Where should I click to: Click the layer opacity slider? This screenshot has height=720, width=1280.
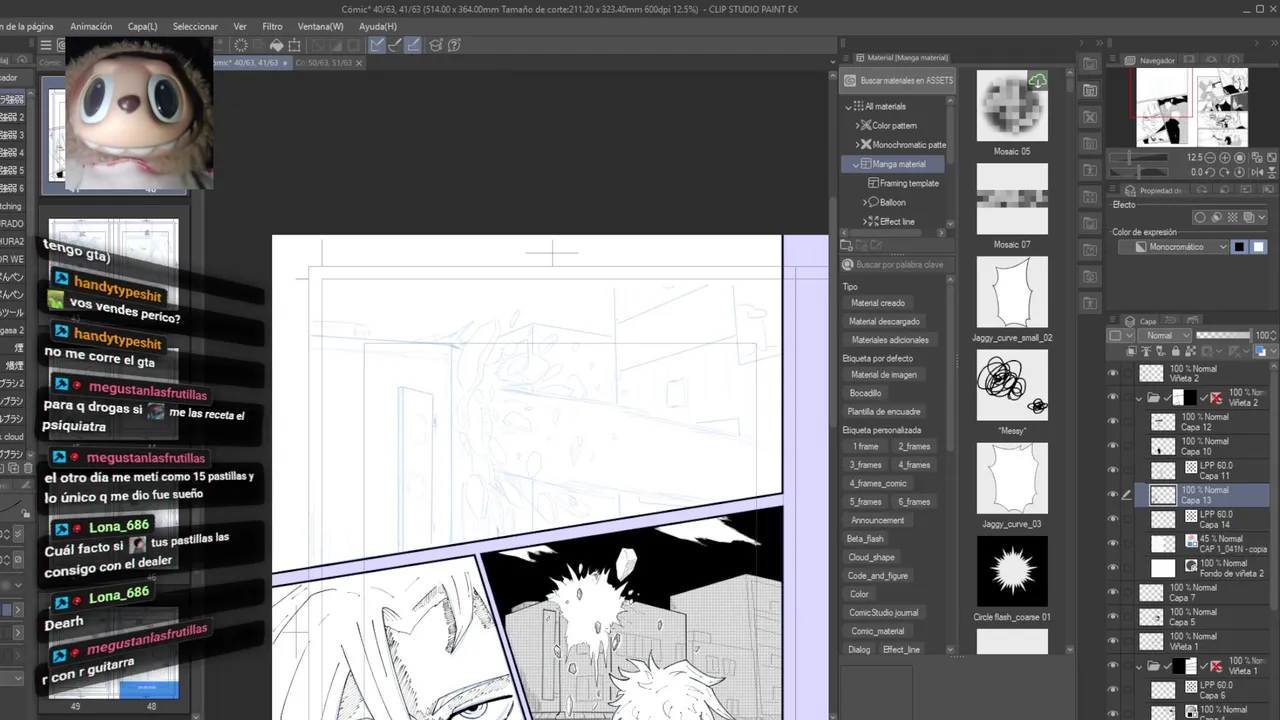(x=1223, y=335)
